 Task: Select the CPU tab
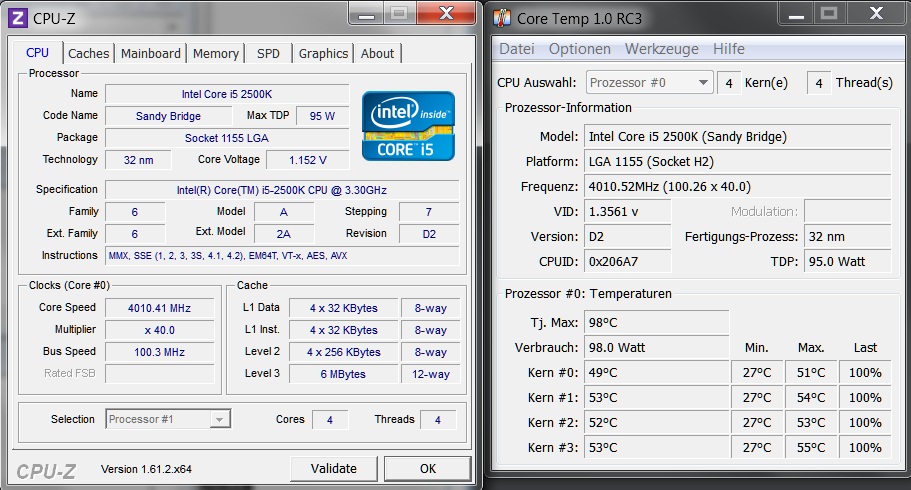[x=37, y=52]
